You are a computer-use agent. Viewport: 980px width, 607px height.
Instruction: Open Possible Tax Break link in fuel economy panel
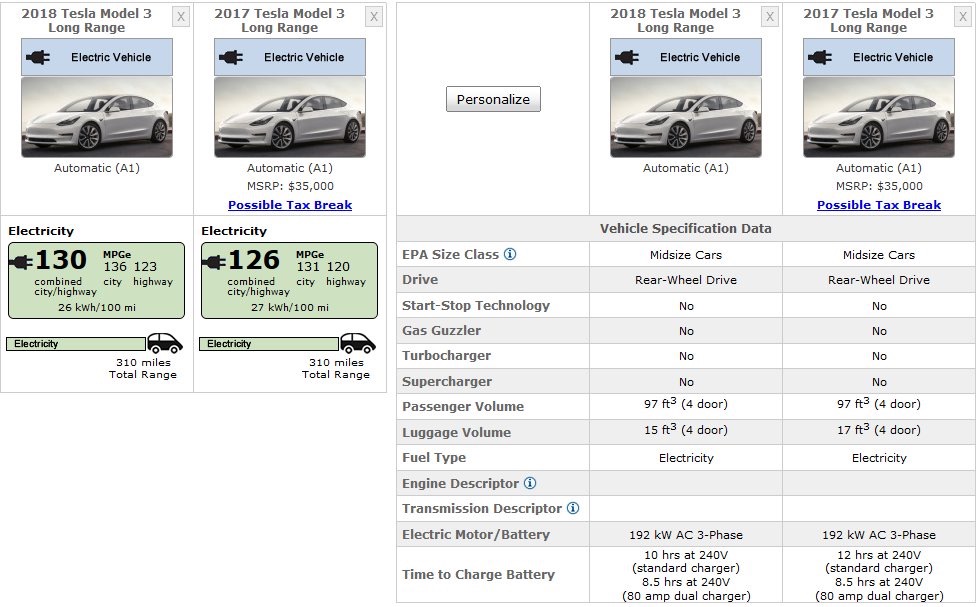[290, 205]
